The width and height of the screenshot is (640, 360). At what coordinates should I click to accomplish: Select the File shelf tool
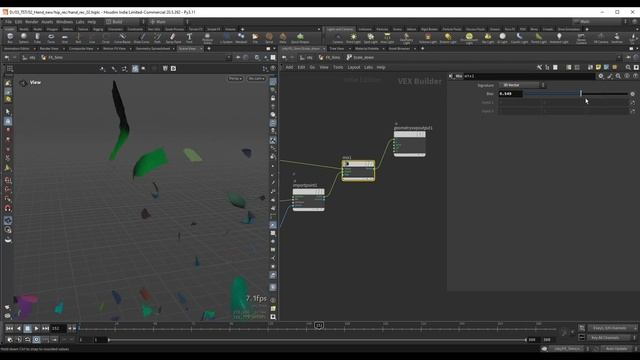click(x=255, y=38)
